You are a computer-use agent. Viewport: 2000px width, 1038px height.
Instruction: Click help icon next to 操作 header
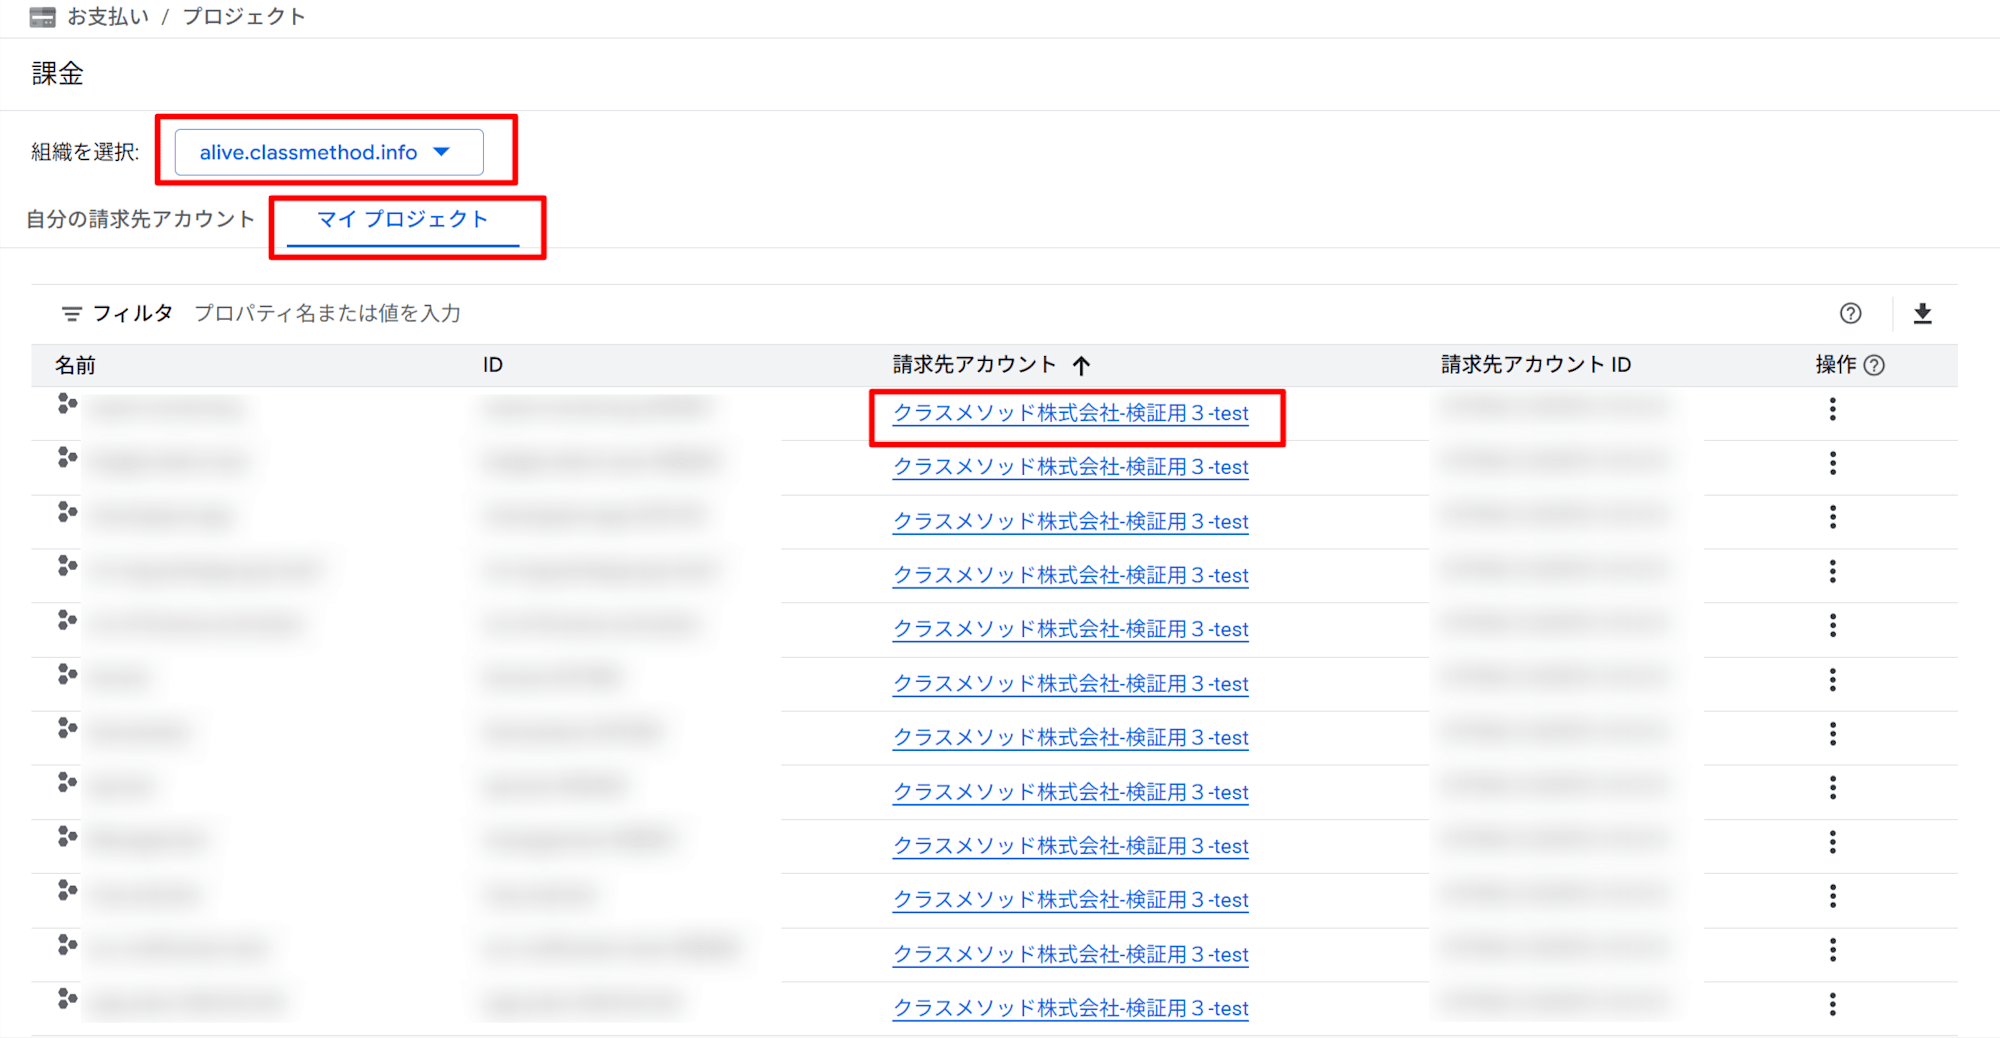pyautogui.click(x=1875, y=365)
